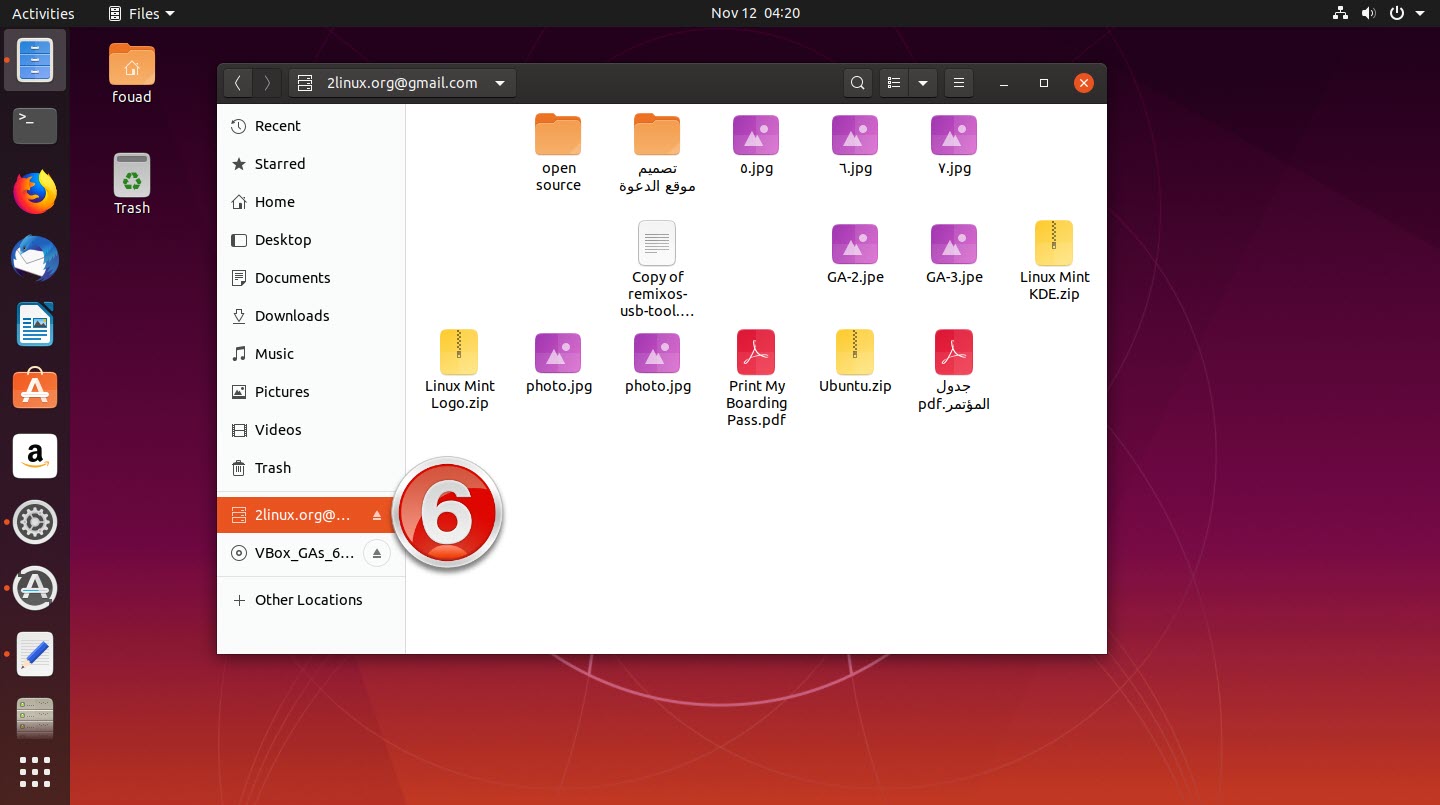The height and width of the screenshot is (805, 1440).
Task: Select the تصميم موقع الدعوة folder
Action: (657, 153)
